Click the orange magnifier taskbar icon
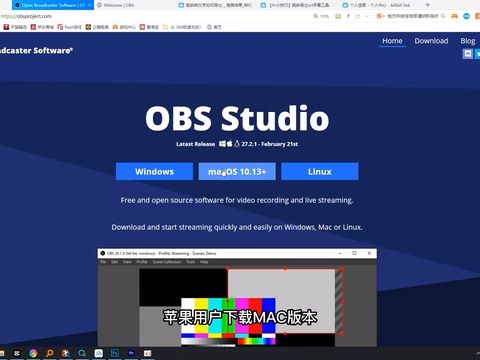This screenshot has width=480, height=360. [49, 353]
